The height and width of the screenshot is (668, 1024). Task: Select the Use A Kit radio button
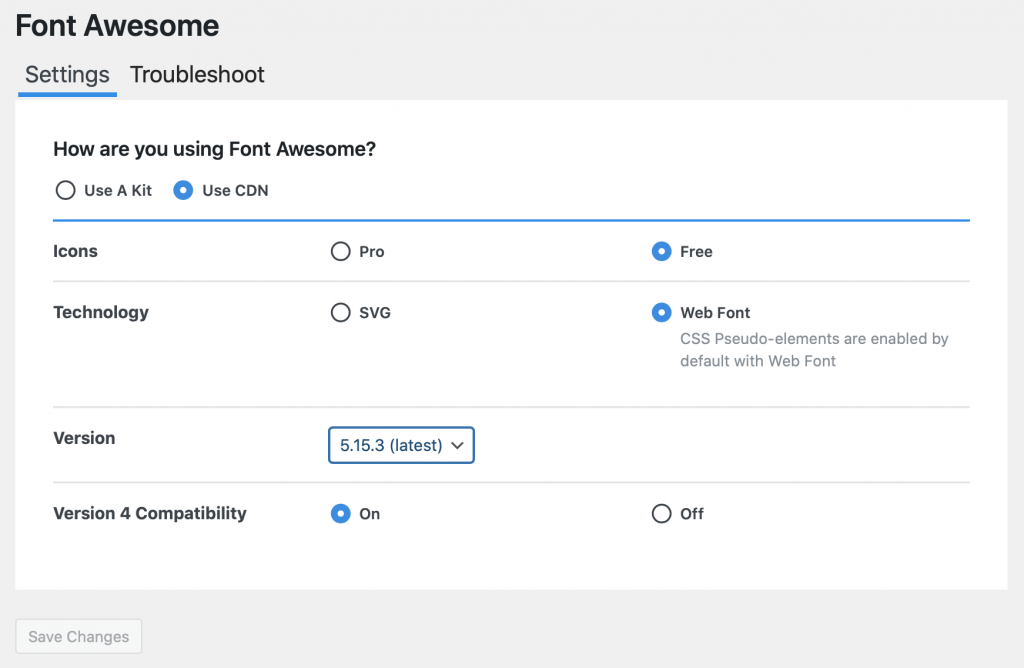[65, 190]
